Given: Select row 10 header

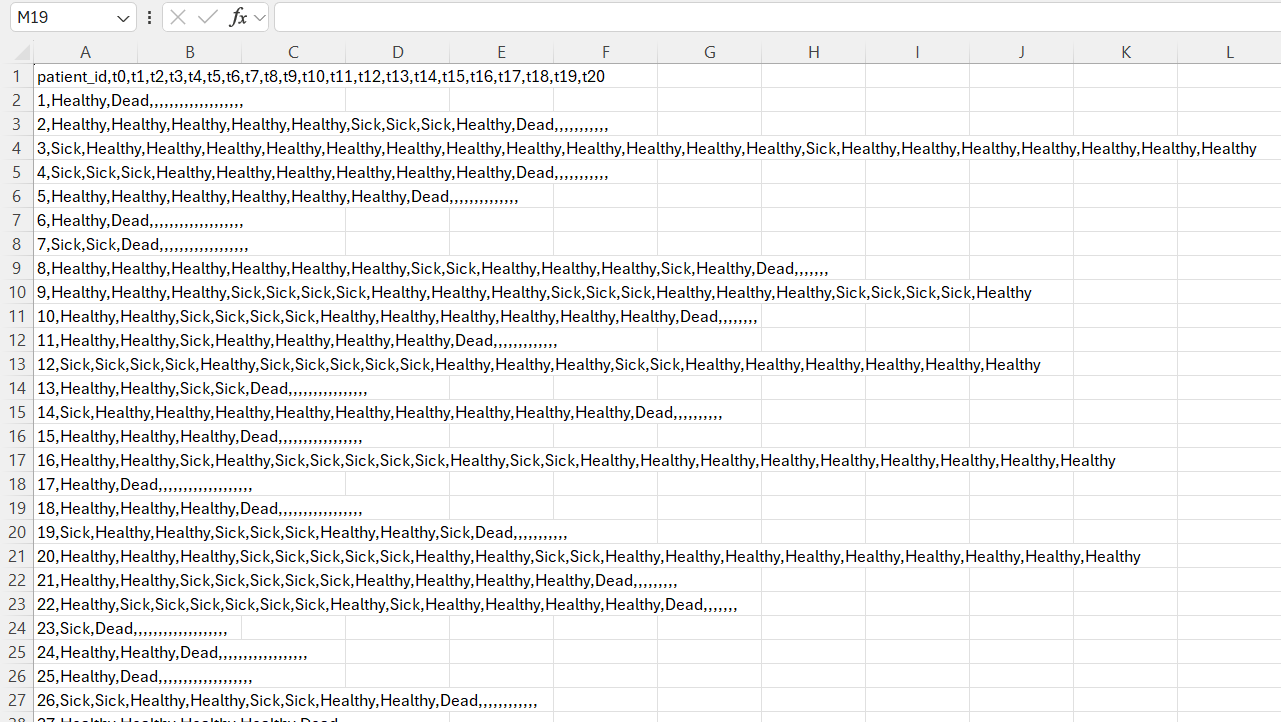Looking at the screenshot, I should tap(17, 292).
